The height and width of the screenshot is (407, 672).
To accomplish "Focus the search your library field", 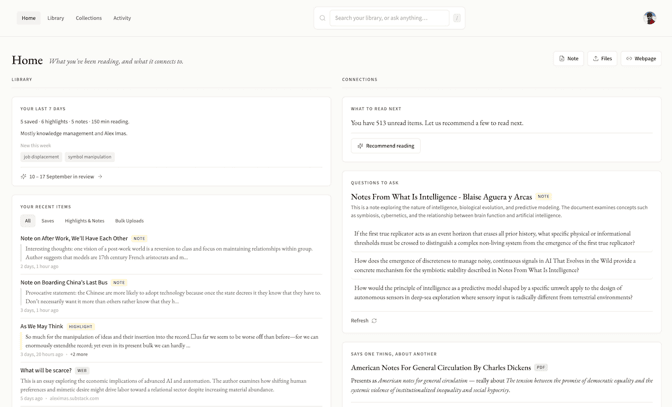I will pyautogui.click(x=389, y=18).
